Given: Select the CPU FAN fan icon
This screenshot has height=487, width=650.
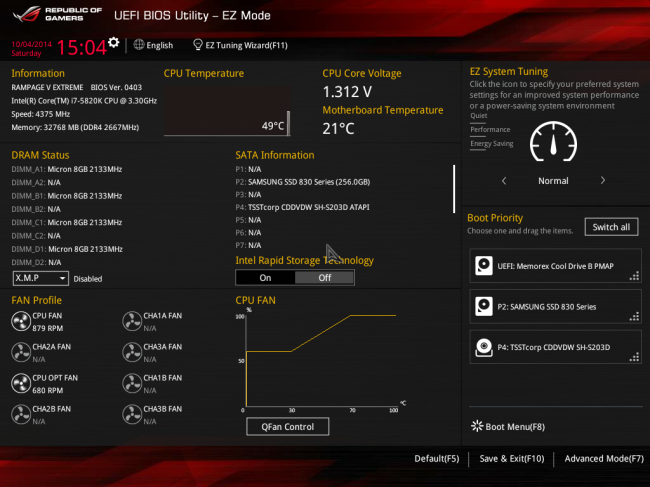Looking at the screenshot, I should click(x=21, y=321).
